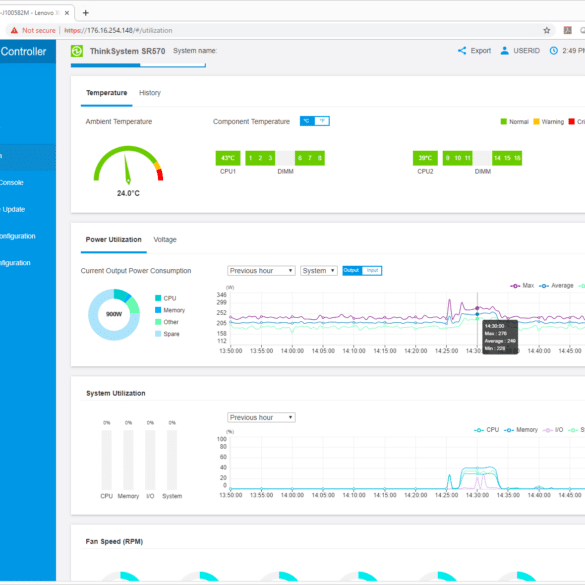The width and height of the screenshot is (585, 585).
Task: Click the Warning yellow legend swatch
Action: pyautogui.click(x=536, y=122)
